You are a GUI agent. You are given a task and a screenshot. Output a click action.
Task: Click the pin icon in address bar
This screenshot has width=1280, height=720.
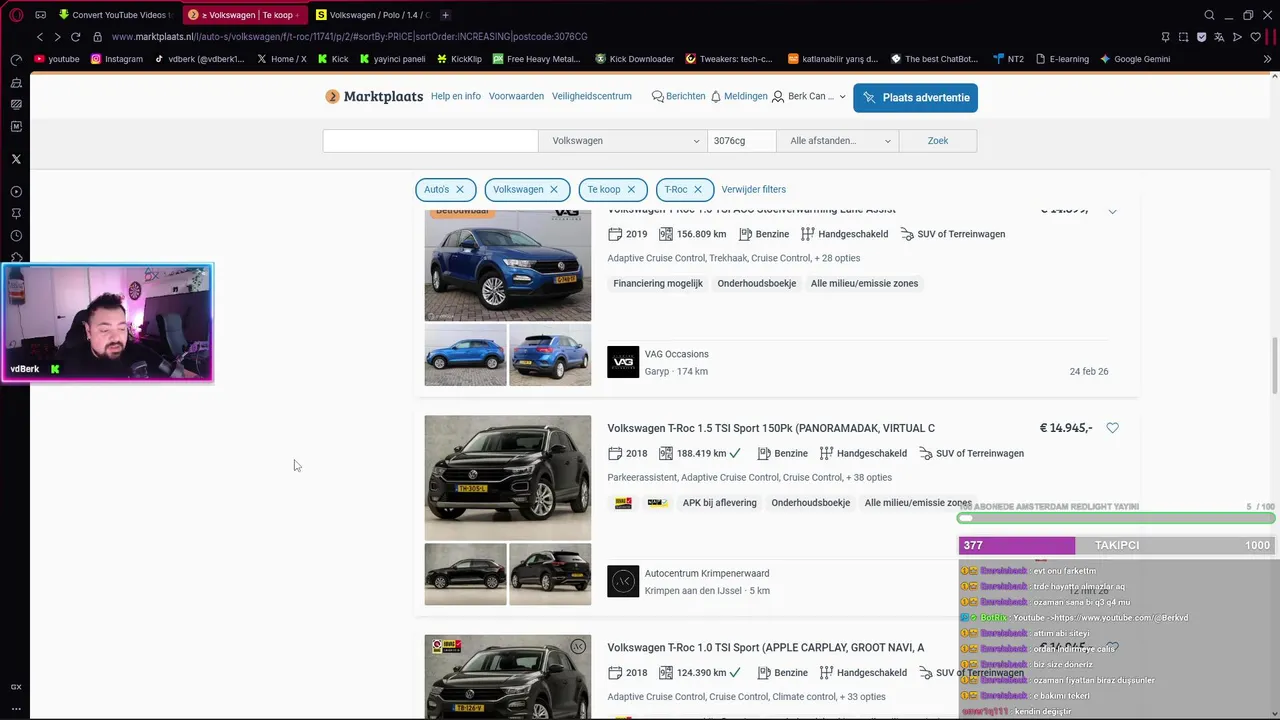[x=1165, y=37]
